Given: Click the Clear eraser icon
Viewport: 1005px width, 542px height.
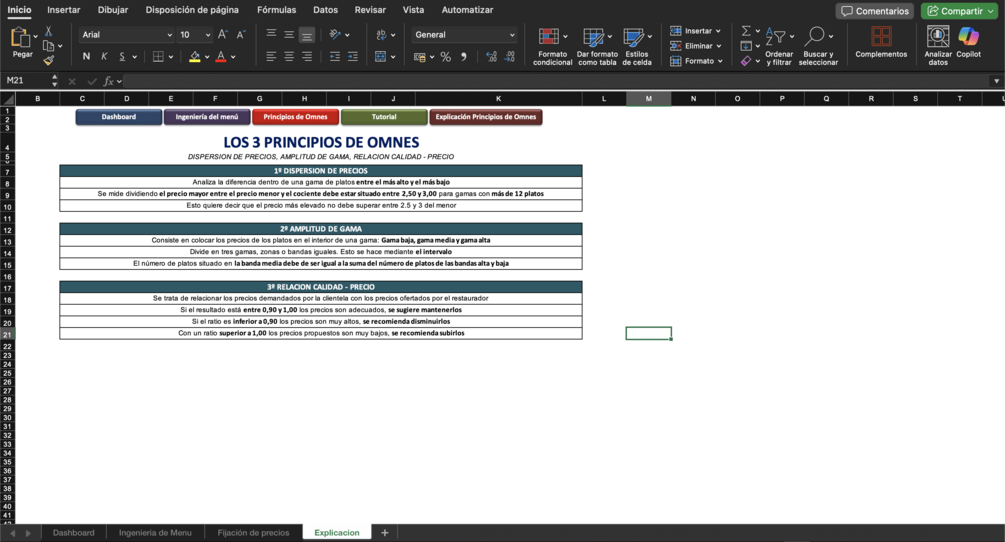Looking at the screenshot, I should click(746, 61).
